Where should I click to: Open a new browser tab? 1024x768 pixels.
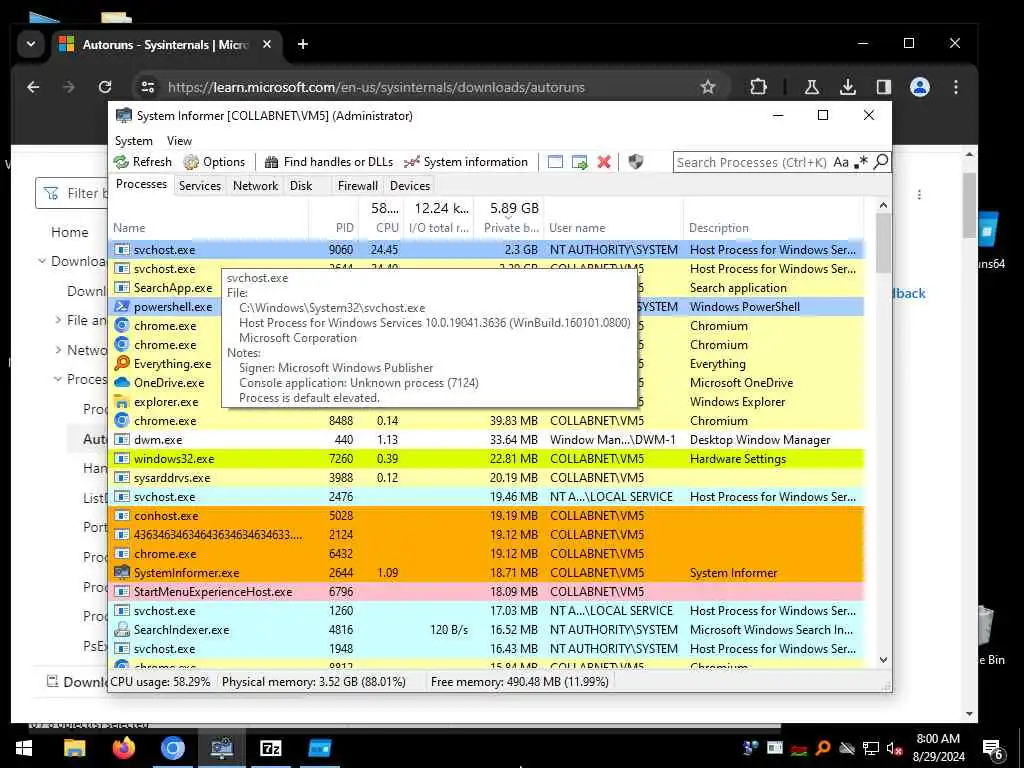click(302, 44)
